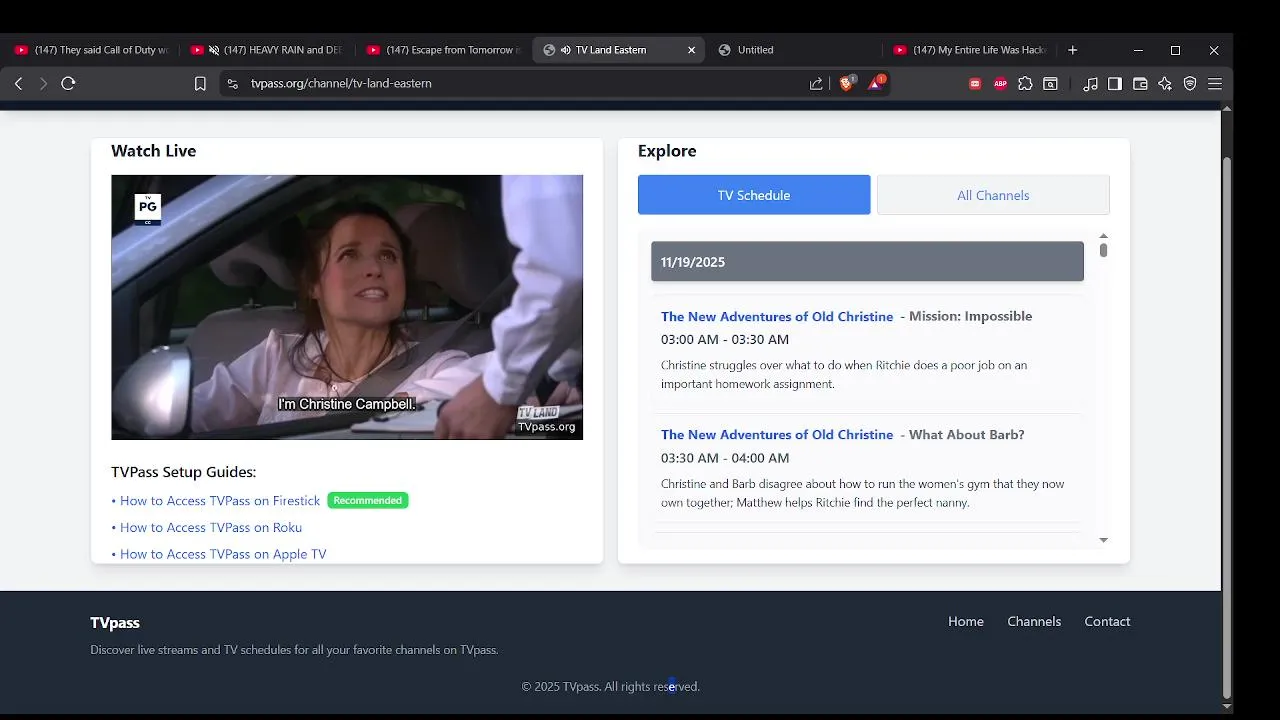Screen dimensions: 1280x720
Task: Click the page scroll down arrow
Action: point(1227,707)
